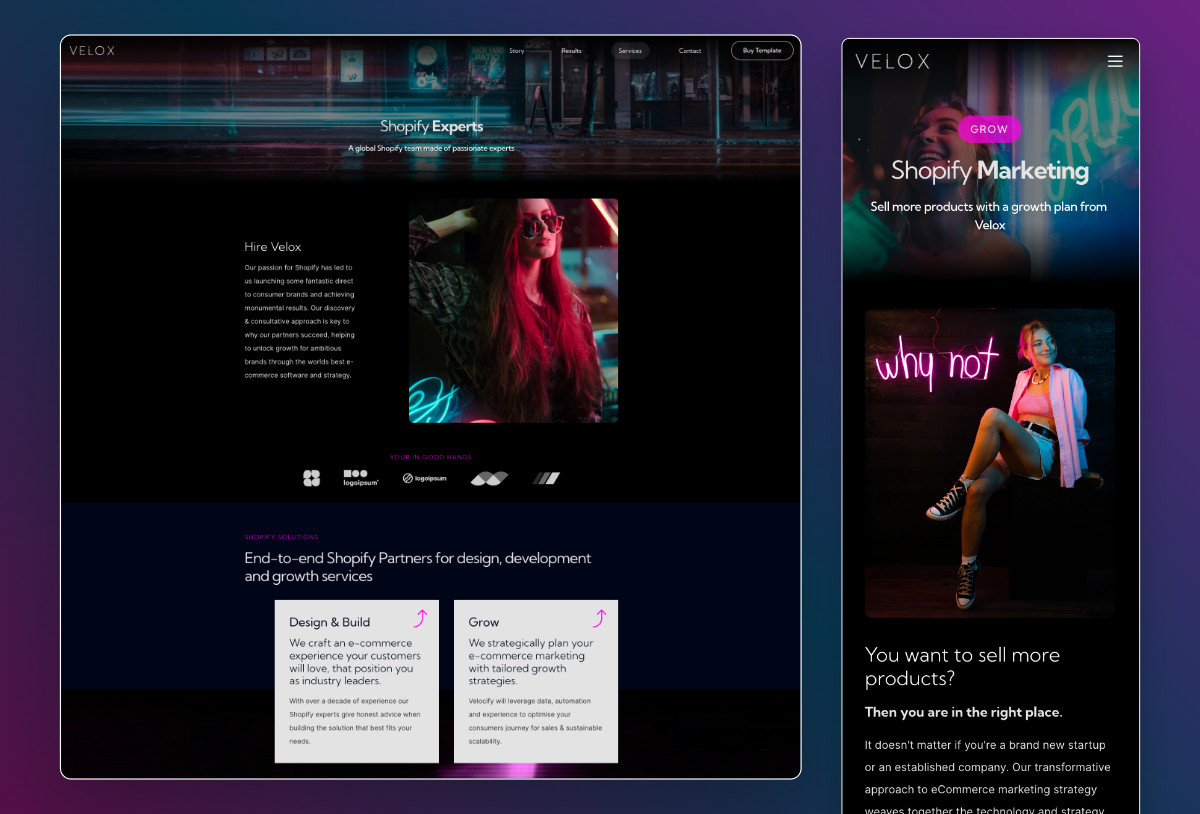Click 'Then you are in the right place.' text
The width and height of the screenshot is (1200, 814).
963,713
